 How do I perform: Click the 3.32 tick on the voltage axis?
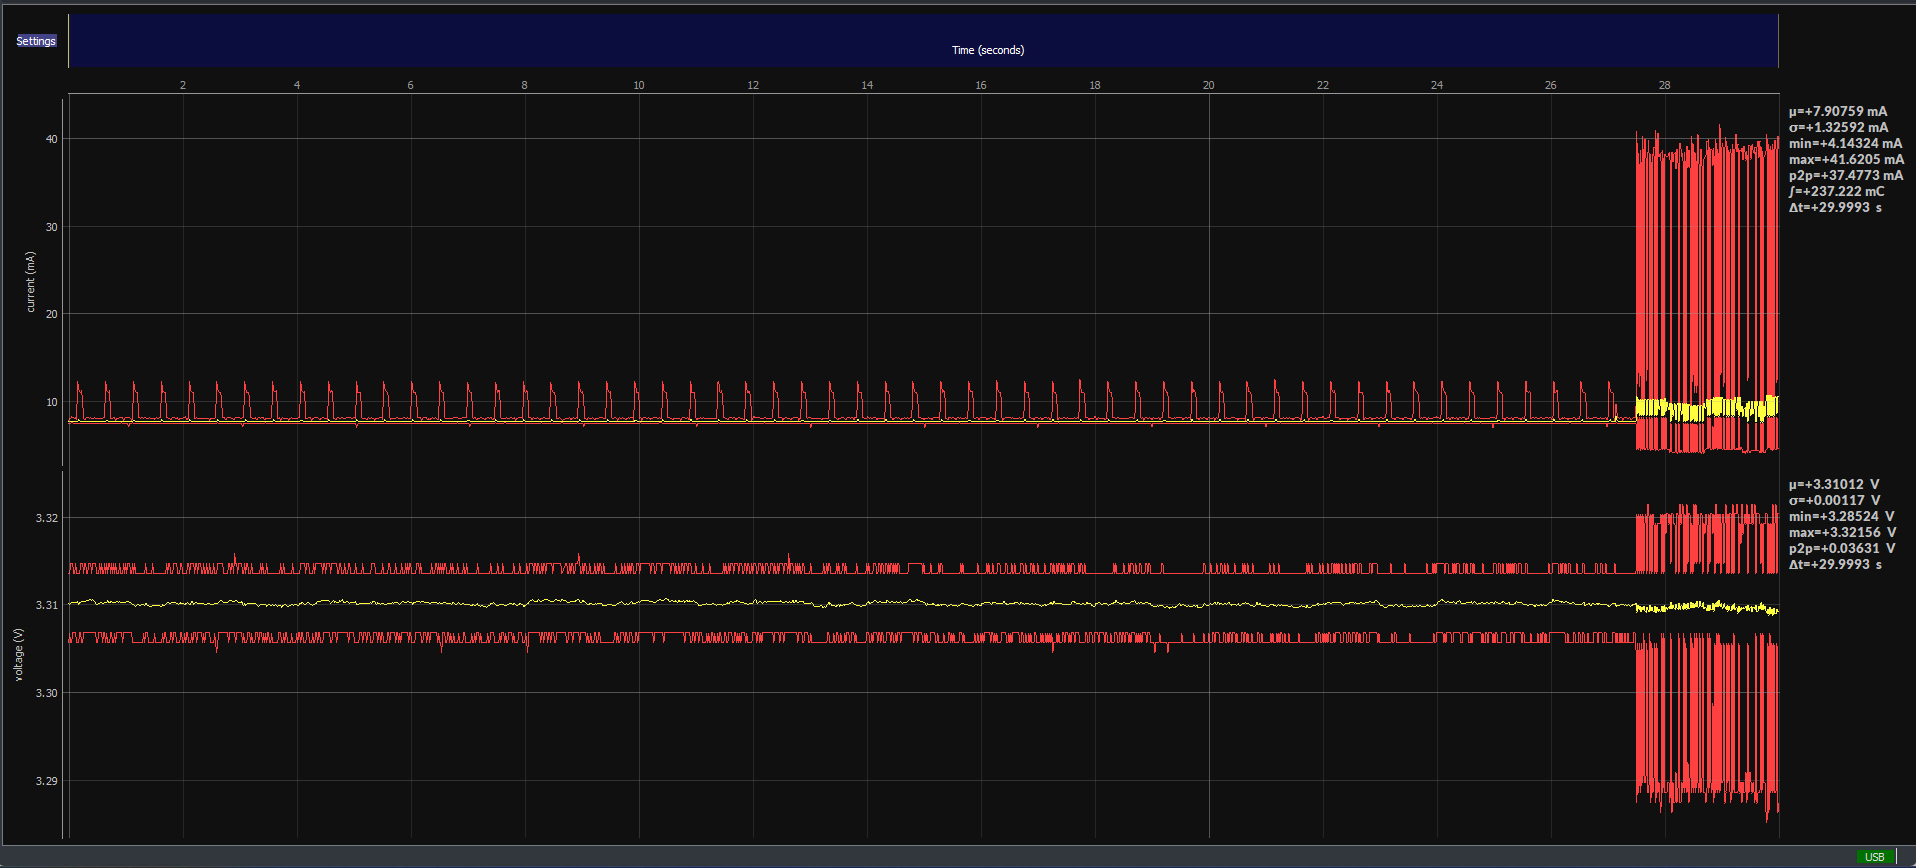coord(47,518)
